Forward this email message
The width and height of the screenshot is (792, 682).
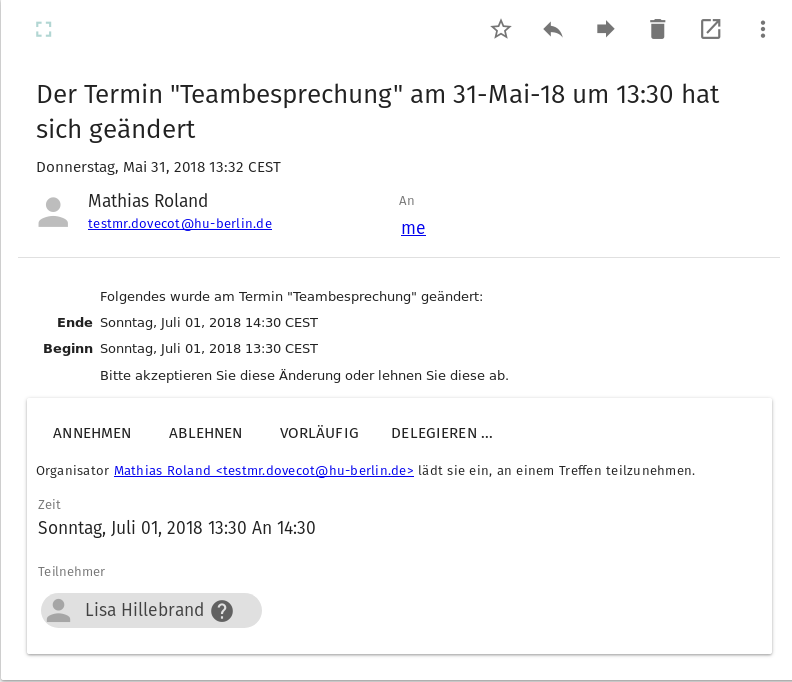(605, 29)
